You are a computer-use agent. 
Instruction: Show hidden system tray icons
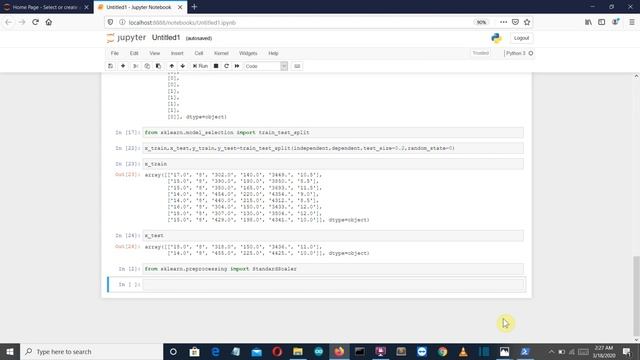551,351
